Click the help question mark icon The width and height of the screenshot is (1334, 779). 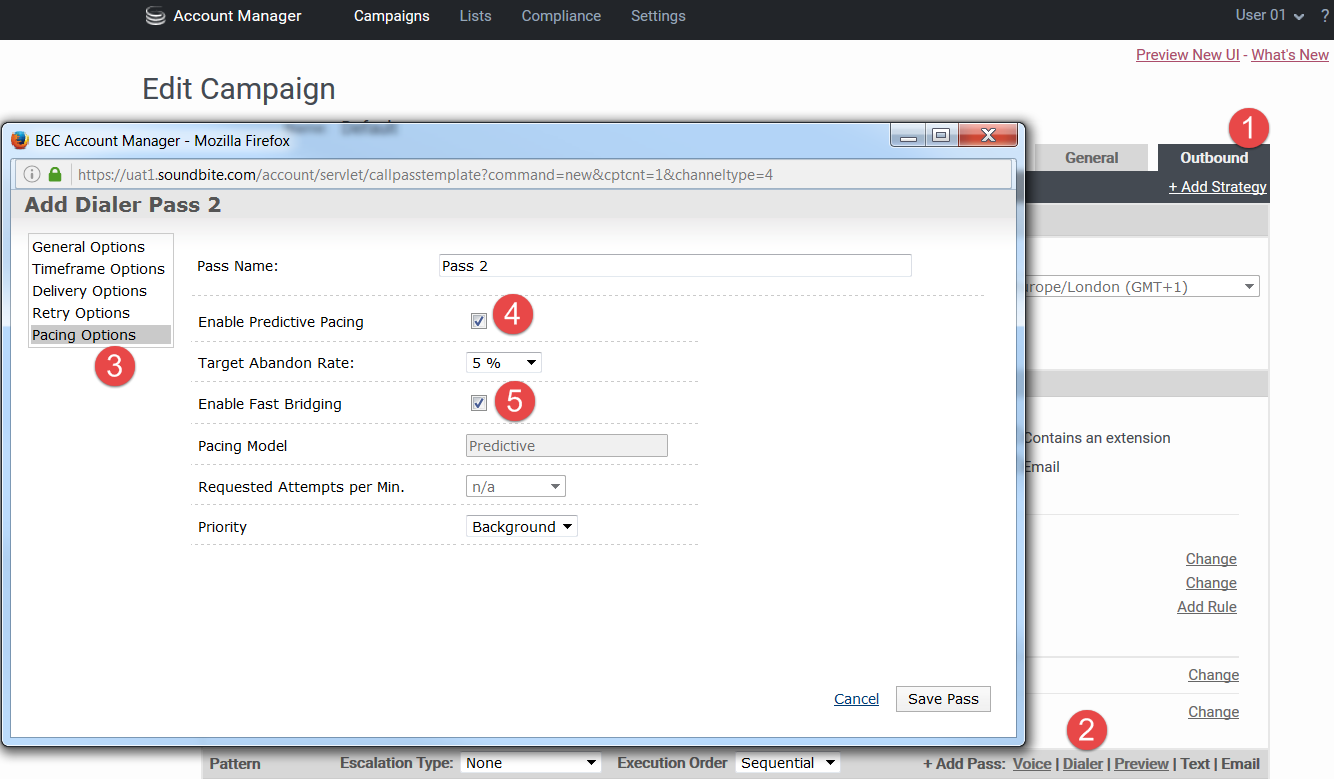[1324, 16]
